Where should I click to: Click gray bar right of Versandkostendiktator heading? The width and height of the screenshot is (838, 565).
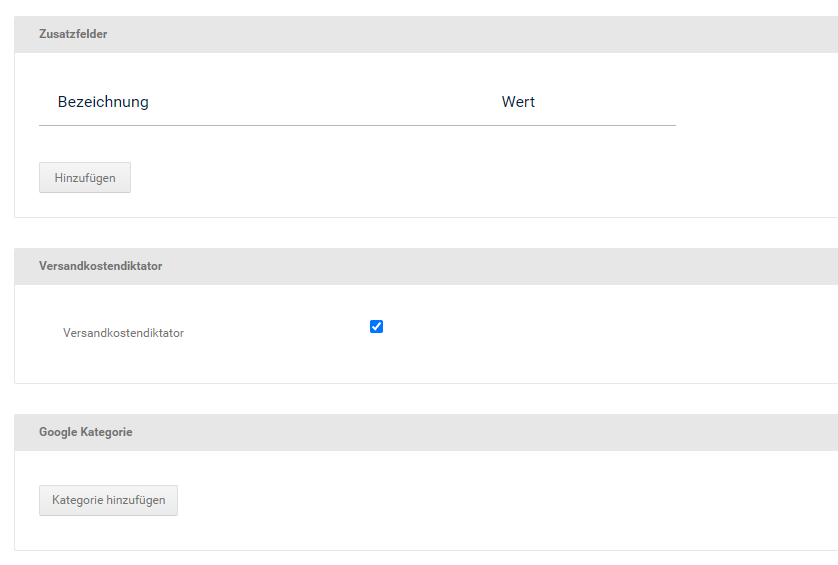coord(500,267)
